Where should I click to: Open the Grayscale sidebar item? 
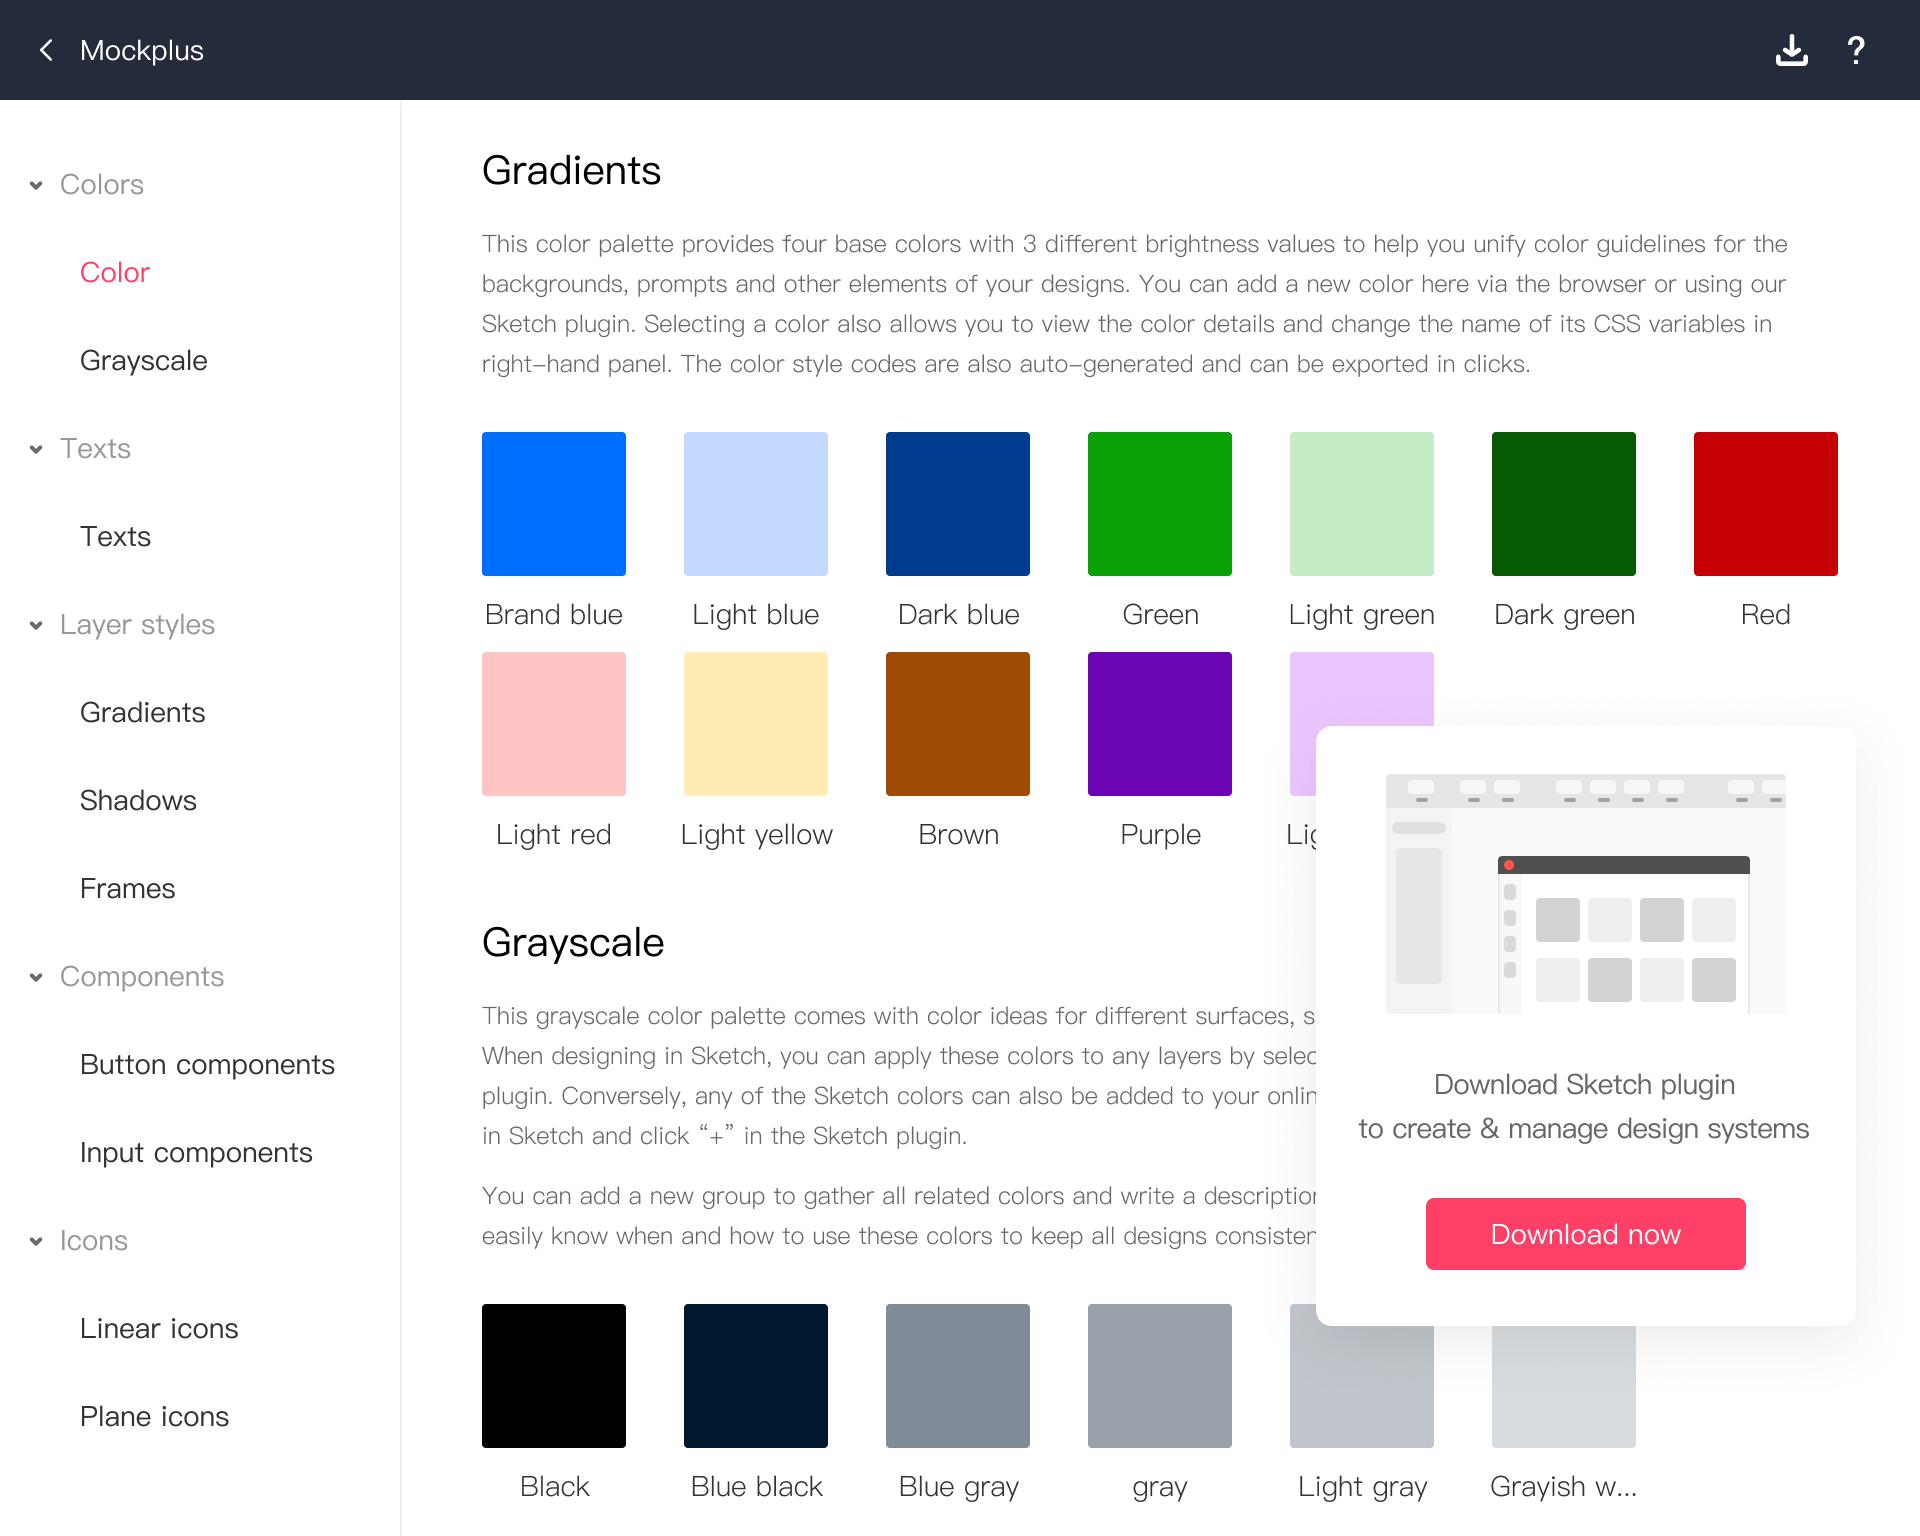click(x=143, y=360)
